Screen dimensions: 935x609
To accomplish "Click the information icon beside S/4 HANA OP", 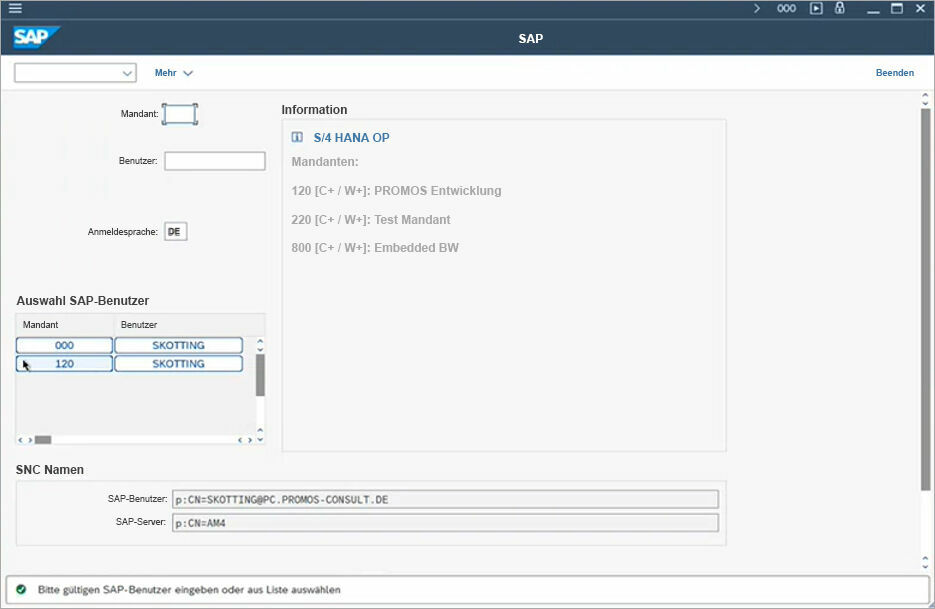I will pos(297,137).
